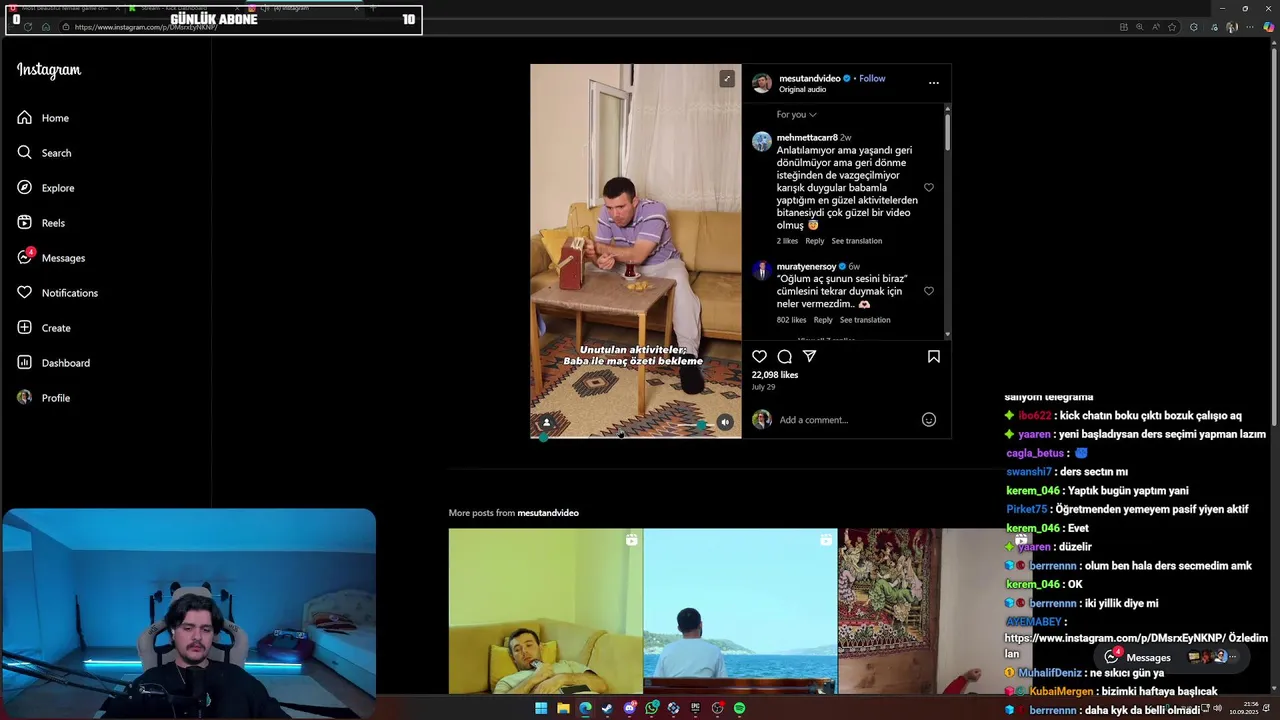
Task: See translation of muratyenersoy's comment
Action: (x=865, y=320)
